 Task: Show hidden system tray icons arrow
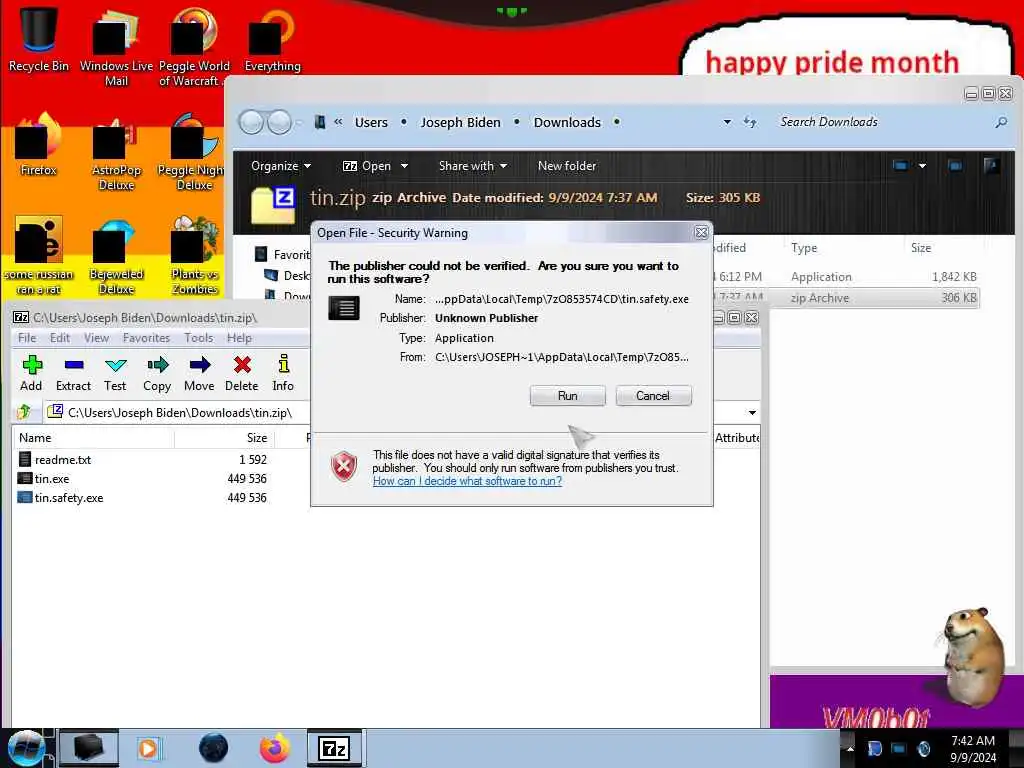point(850,749)
